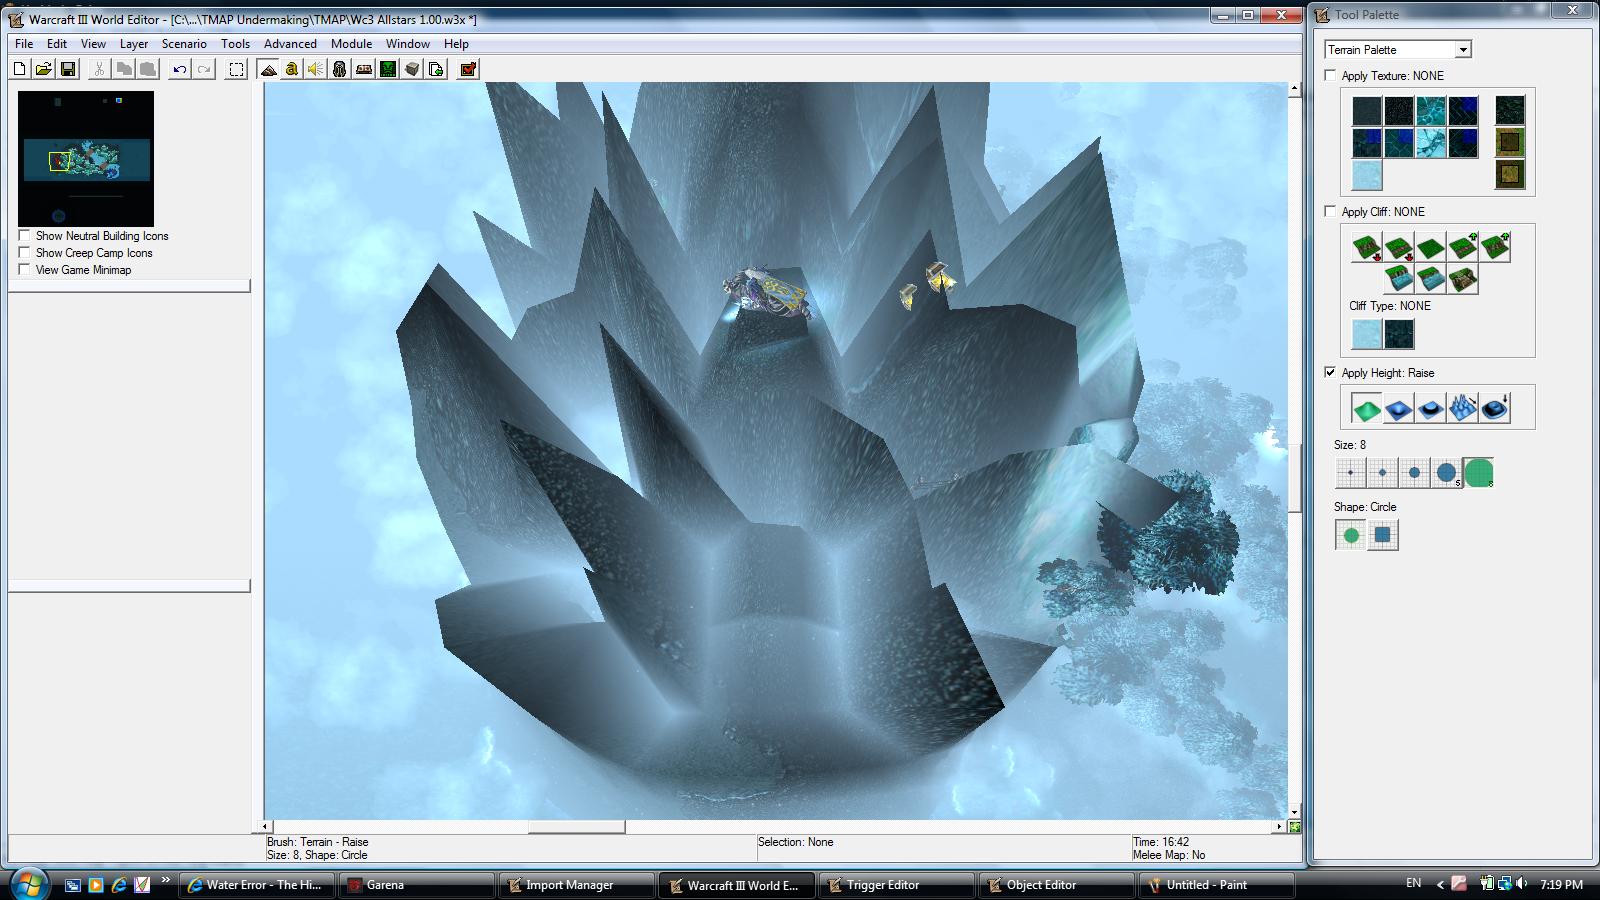Open the Sound Editor speaker icon

(x=315, y=69)
